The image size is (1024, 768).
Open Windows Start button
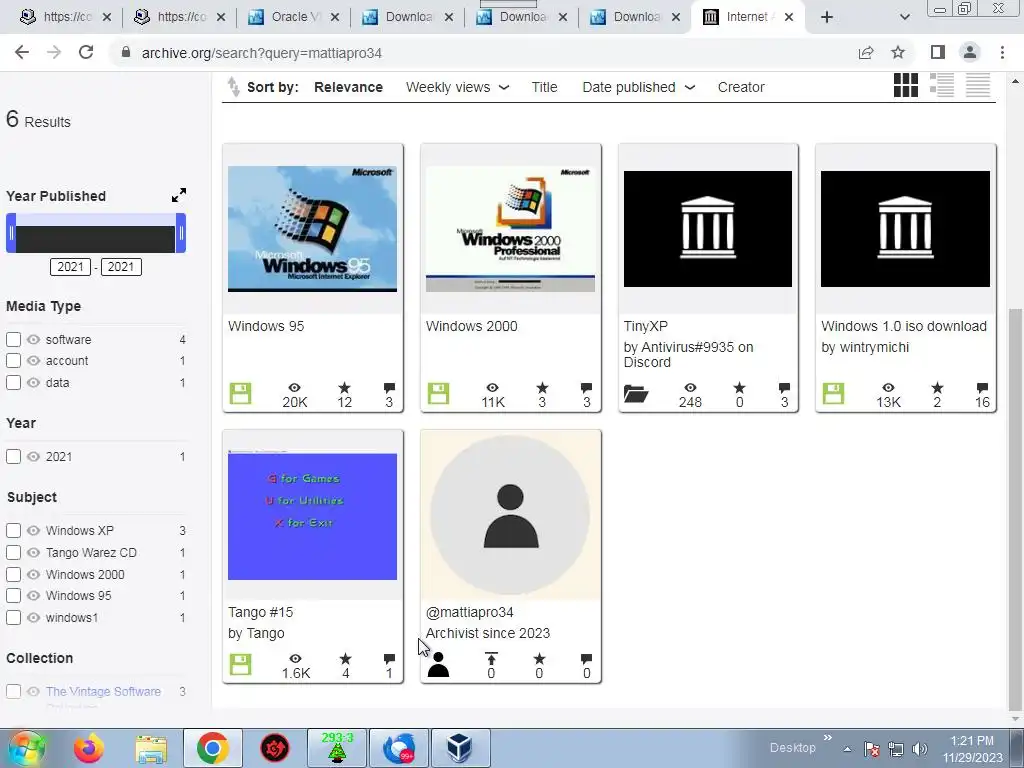25,748
